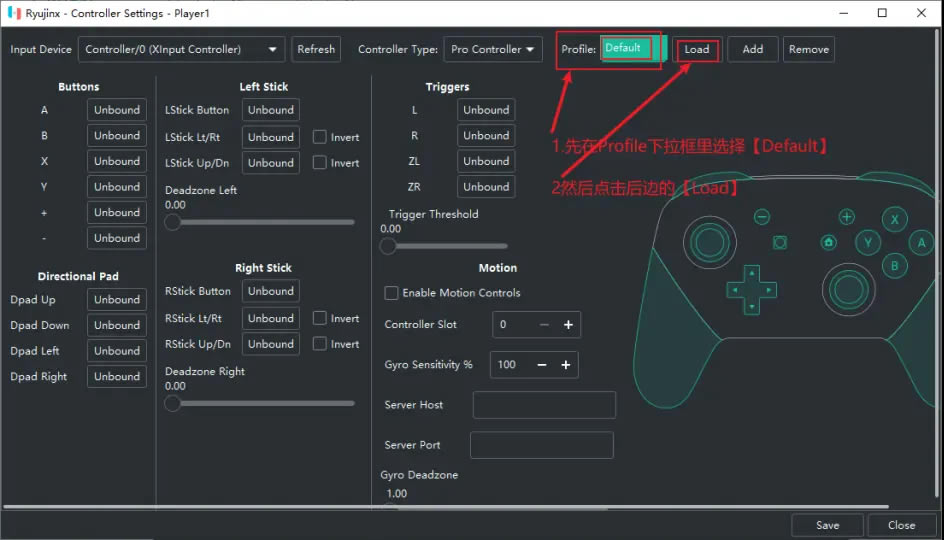Click the Deadzone Left slider handle
Screen dimensions: 944x540
point(173,222)
